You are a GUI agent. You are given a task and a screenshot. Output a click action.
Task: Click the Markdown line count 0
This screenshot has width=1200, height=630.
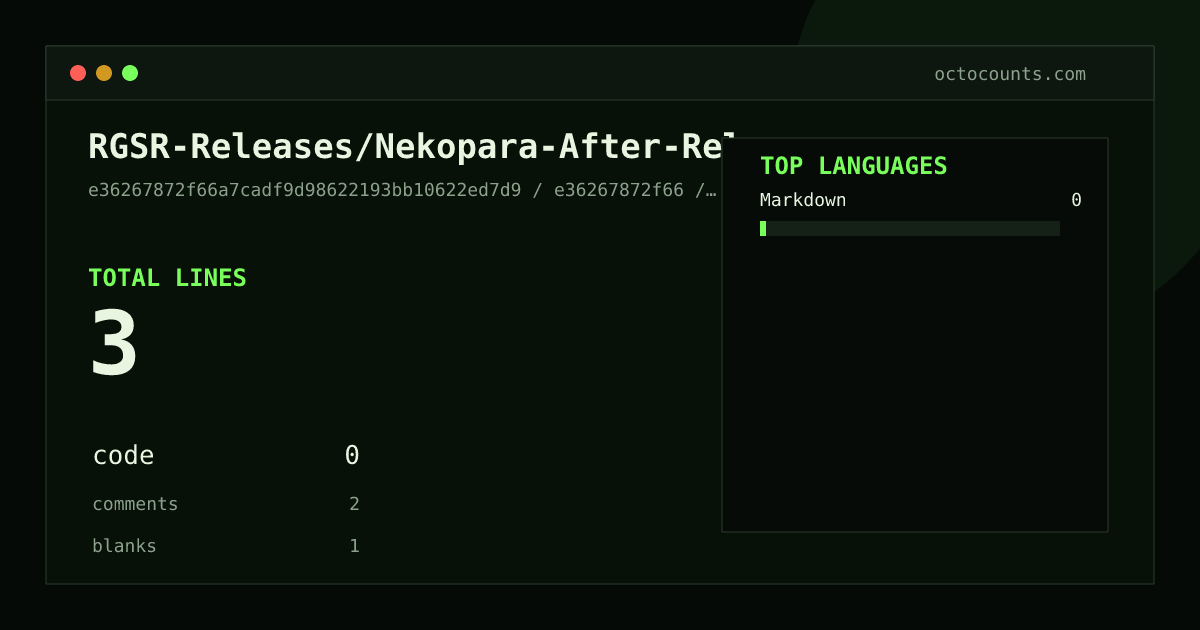(1076, 200)
